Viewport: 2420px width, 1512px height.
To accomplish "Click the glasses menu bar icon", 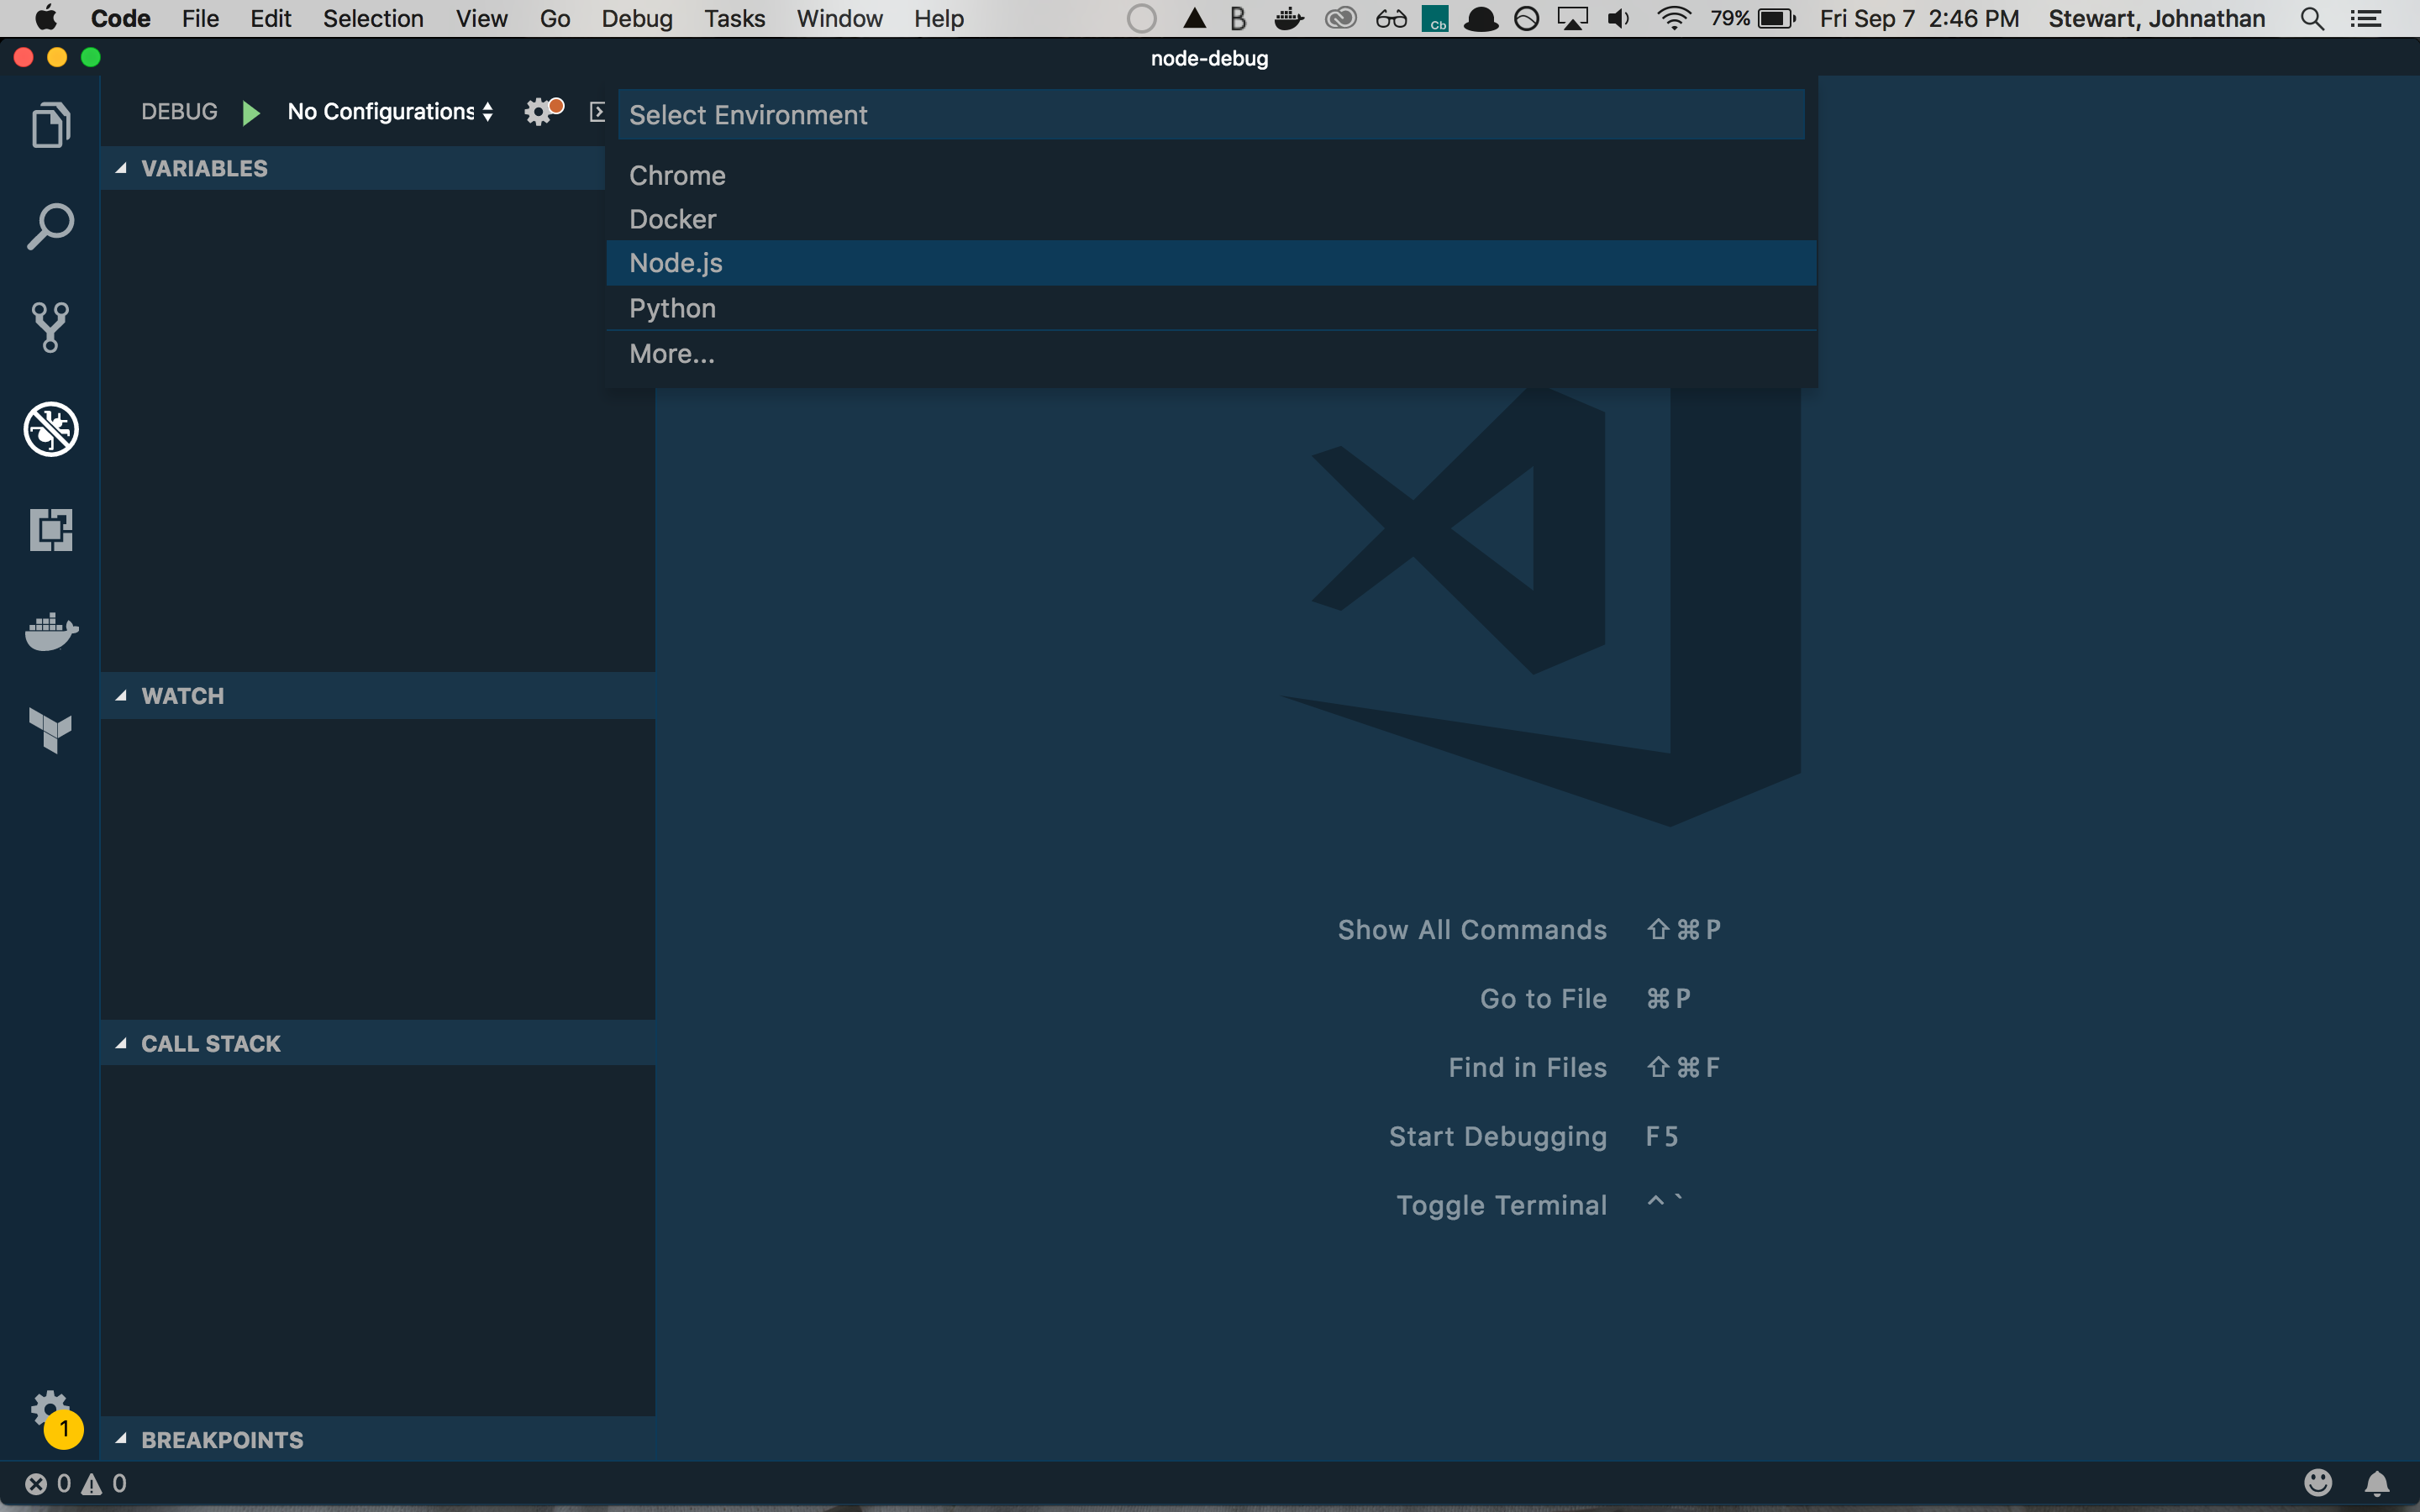I will tap(1391, 18).
